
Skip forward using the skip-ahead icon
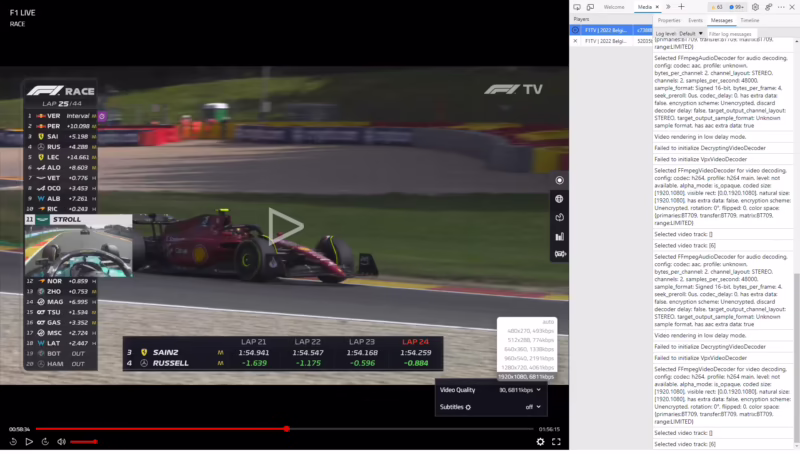pos(45,442)
